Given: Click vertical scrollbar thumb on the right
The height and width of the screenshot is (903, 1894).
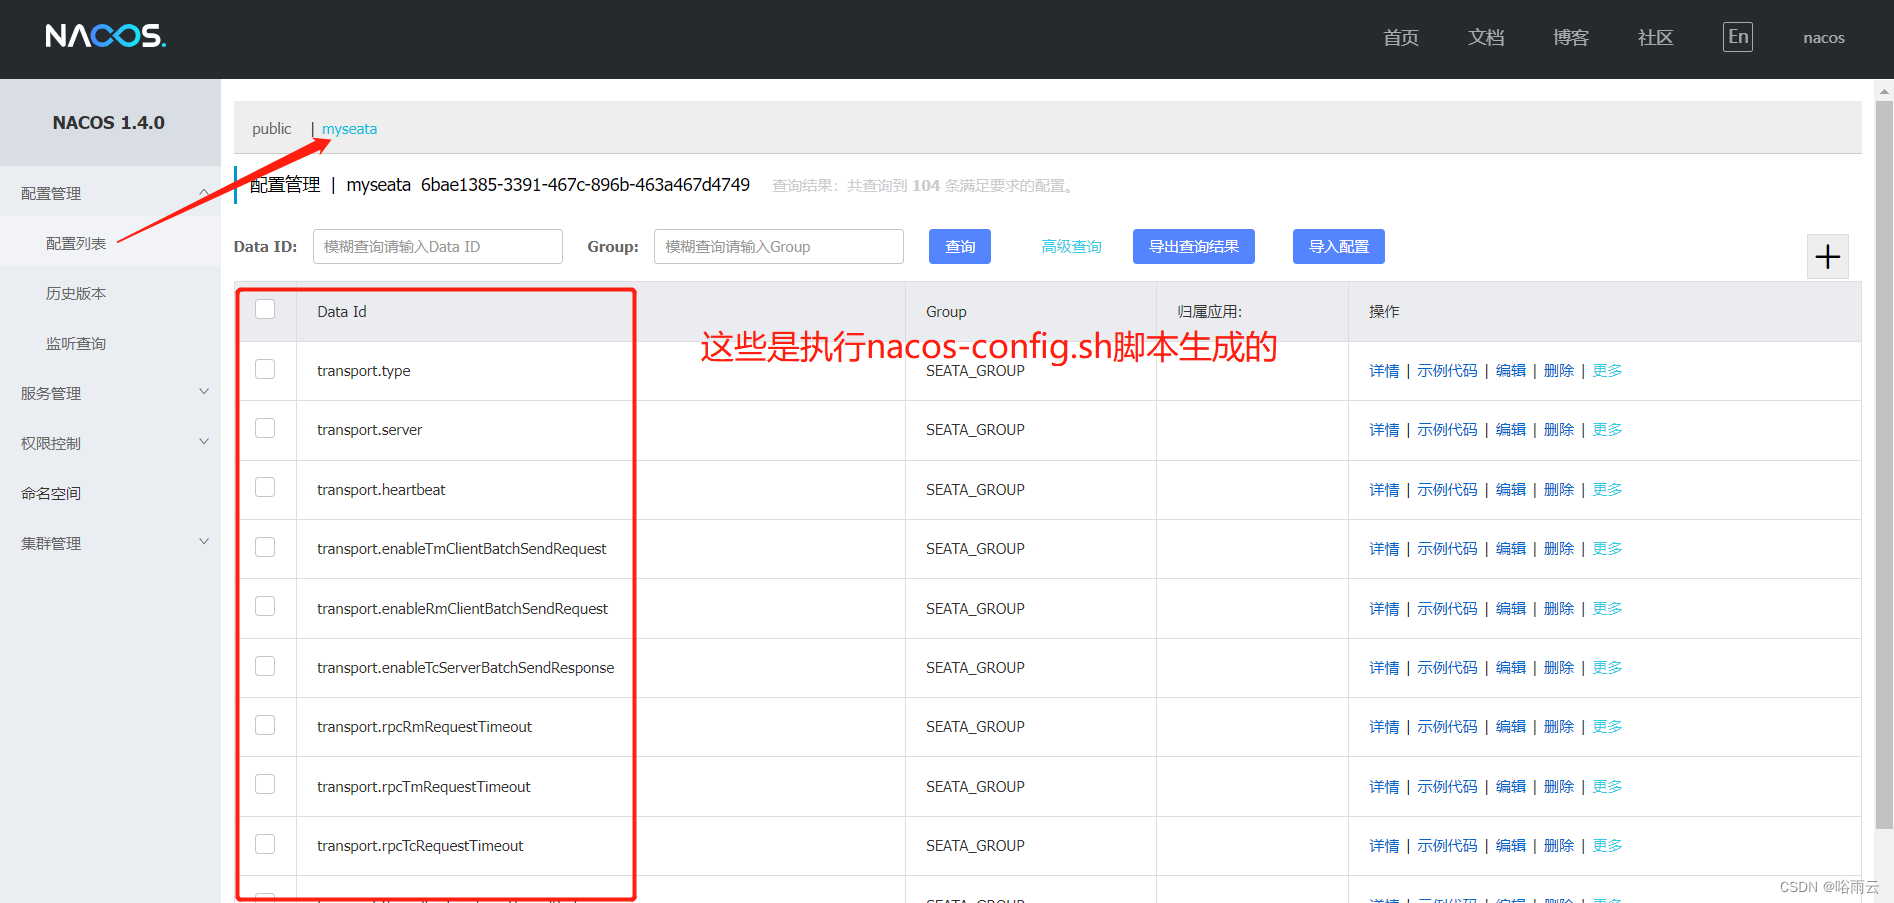Looking at the screenshot, I should pos(1884,465).
